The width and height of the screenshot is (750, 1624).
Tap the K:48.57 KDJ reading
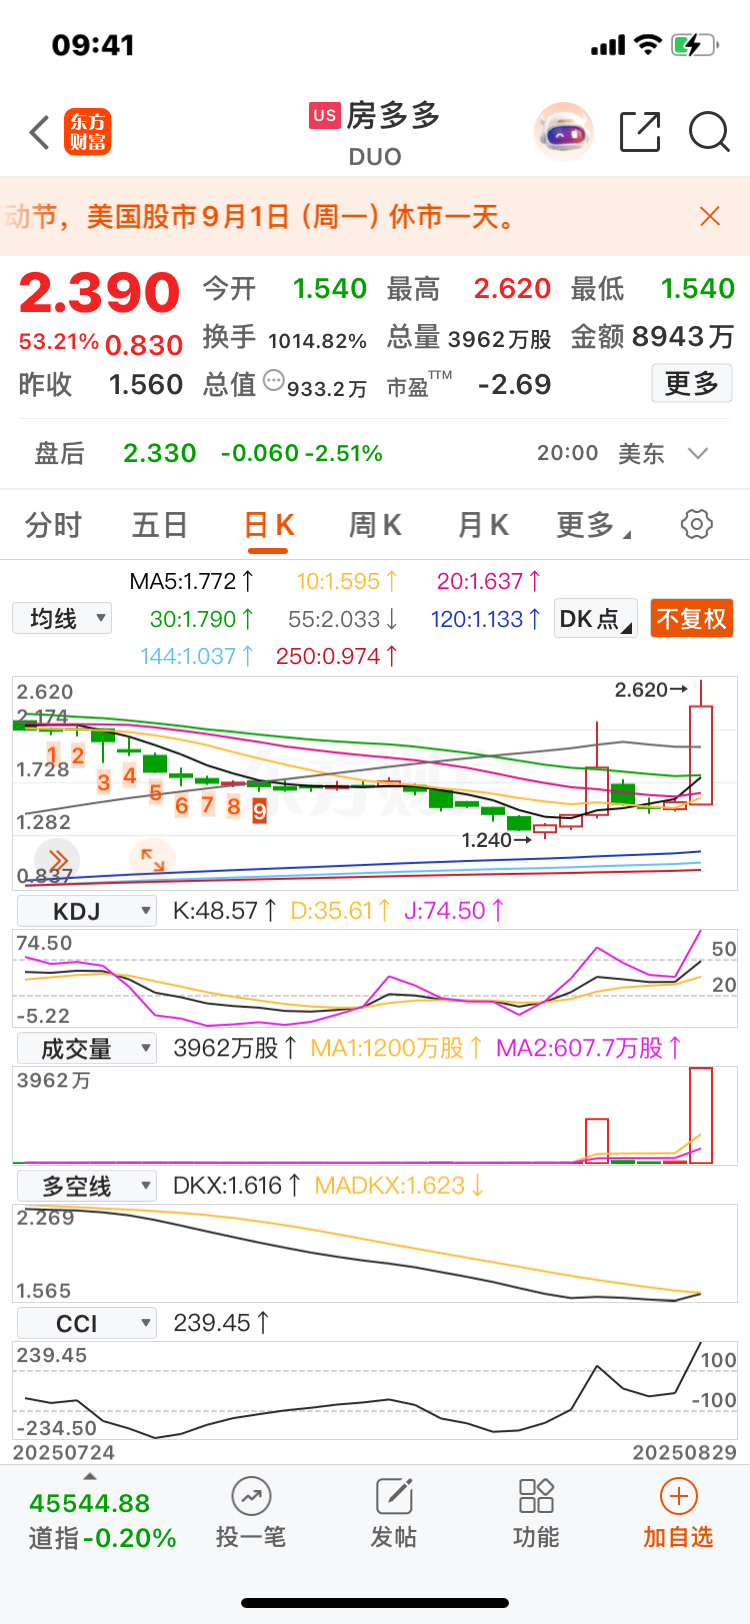click(x=225, y=911)
